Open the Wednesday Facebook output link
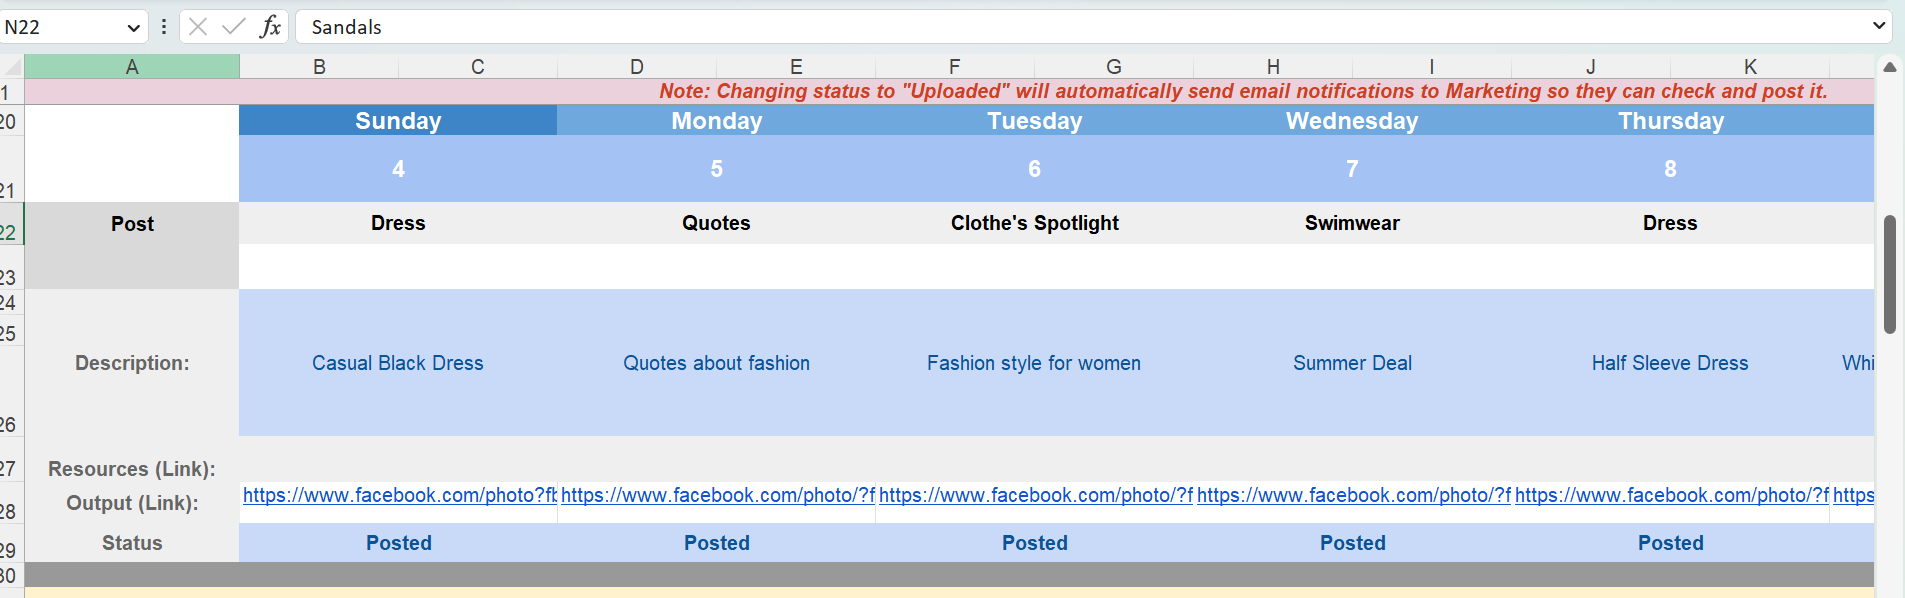Image resolution: width=1905 pixels, height=598 pixels. pos(1353,495)
